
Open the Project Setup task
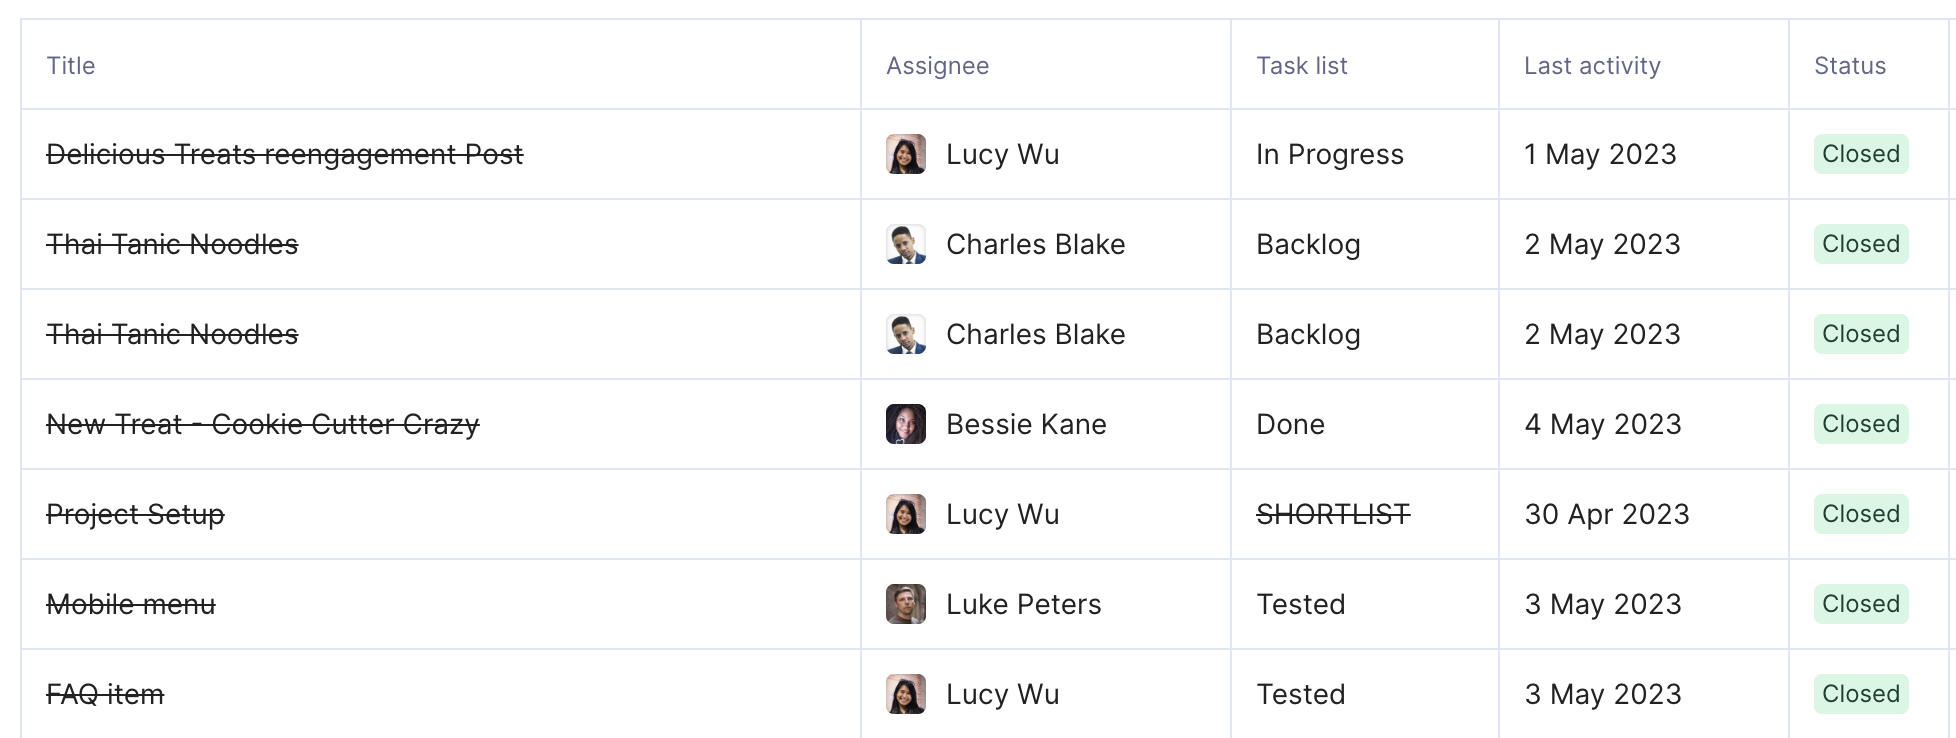pos(136,515)
